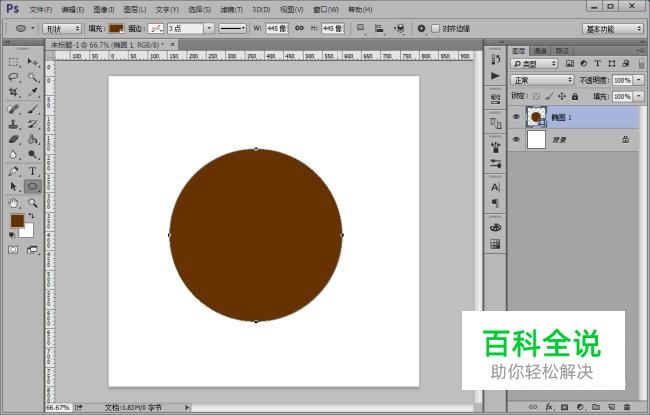Screen dimensions: 650x415
Task: Toggle lock all padlock
Action: 575,96
